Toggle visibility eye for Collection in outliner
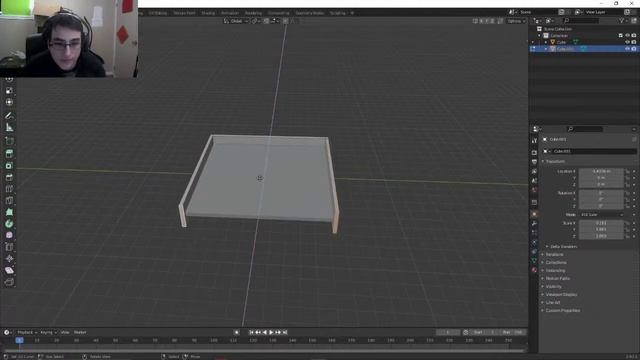 tap(627, 36)
